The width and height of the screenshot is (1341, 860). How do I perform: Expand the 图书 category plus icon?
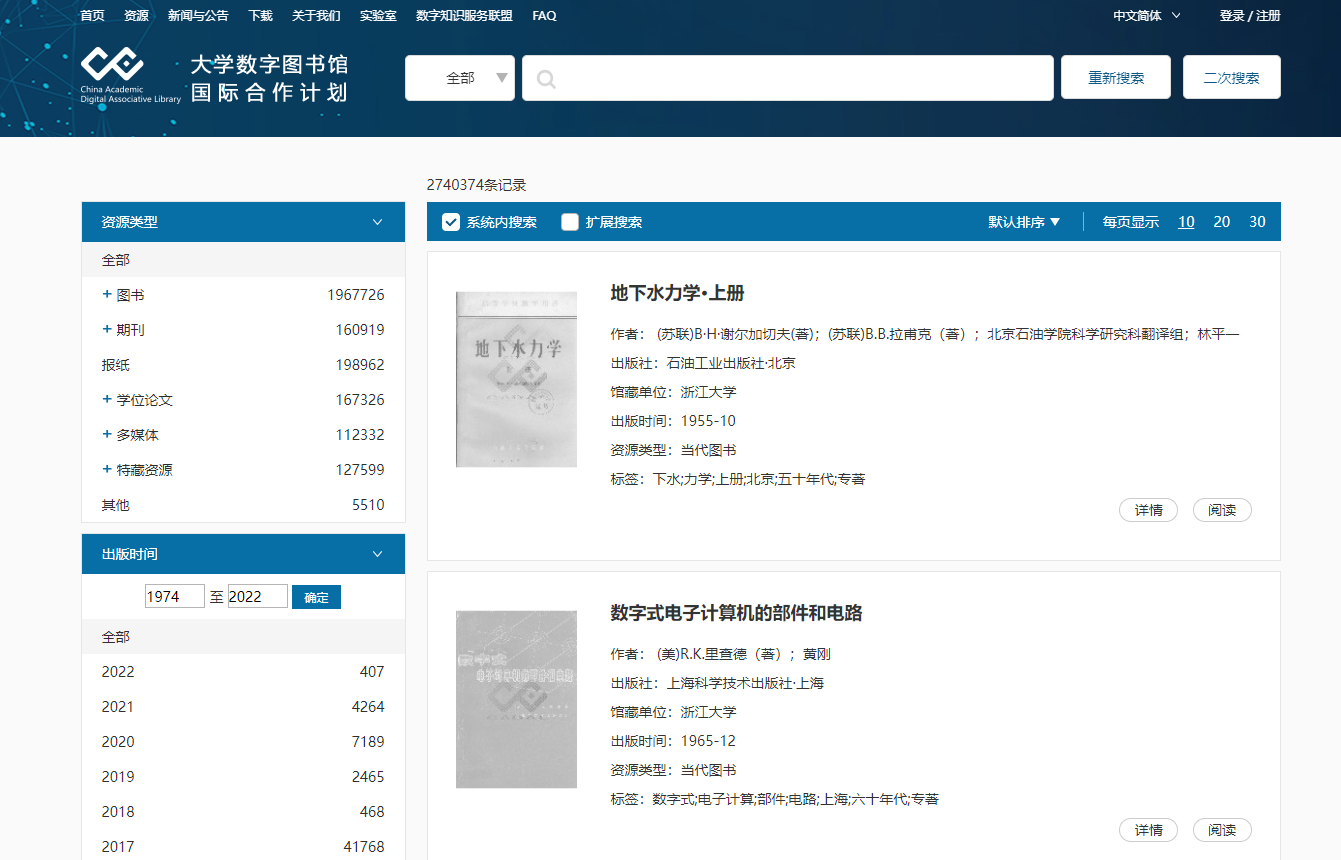click(x=107, y=295)
